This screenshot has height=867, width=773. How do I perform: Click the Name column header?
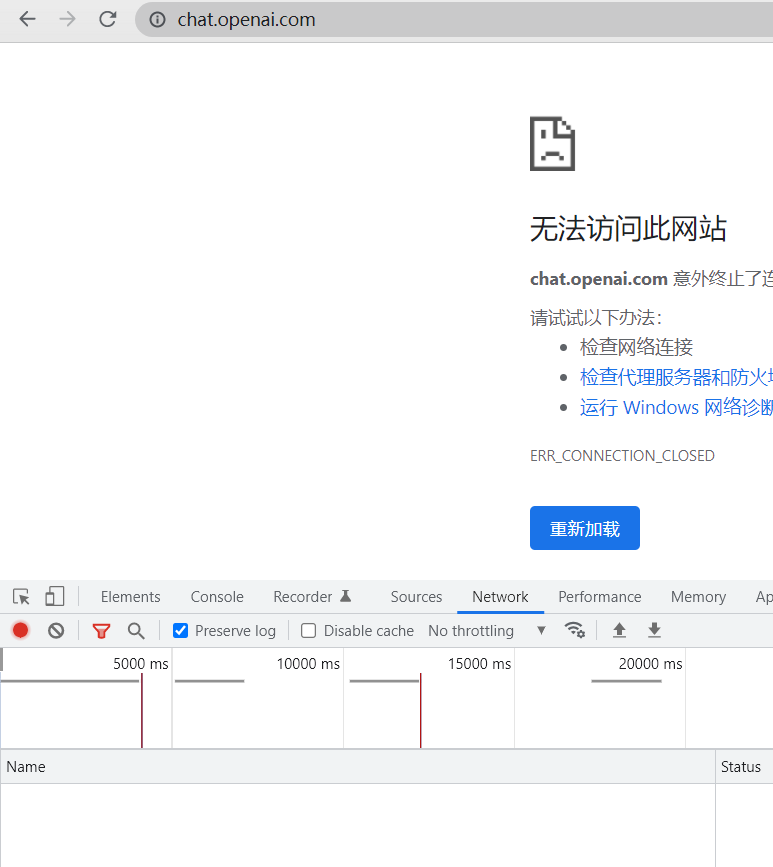(x=358, y=767)
